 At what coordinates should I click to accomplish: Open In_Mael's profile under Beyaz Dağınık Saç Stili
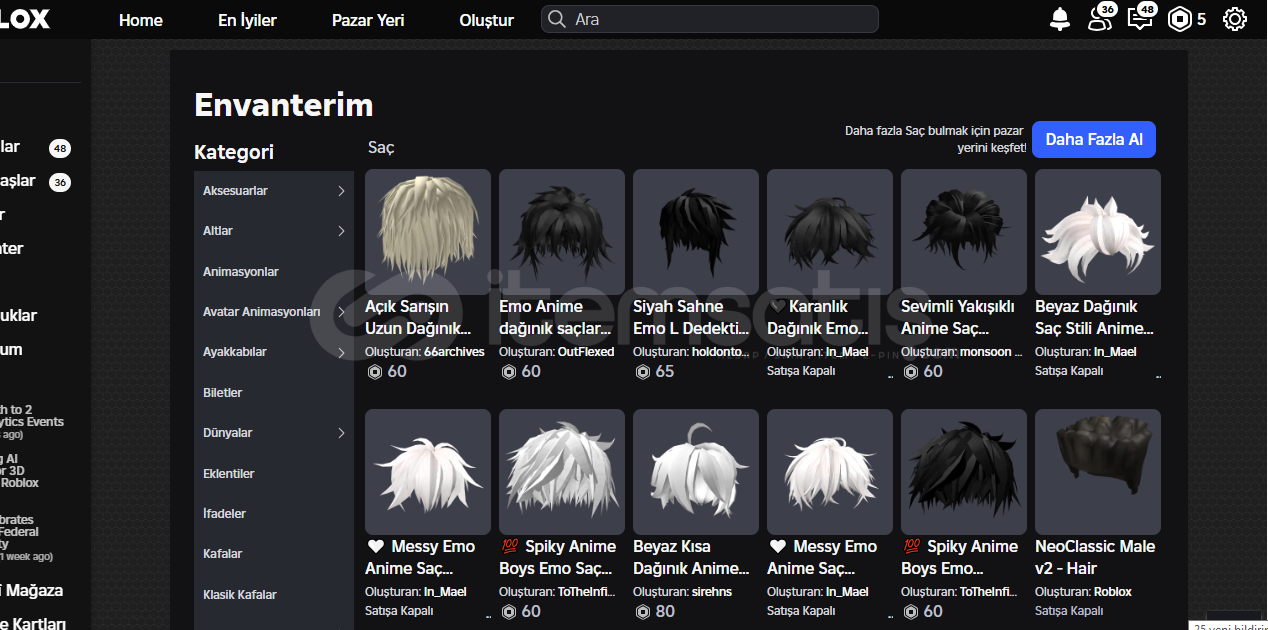[x=1115, y=352]
